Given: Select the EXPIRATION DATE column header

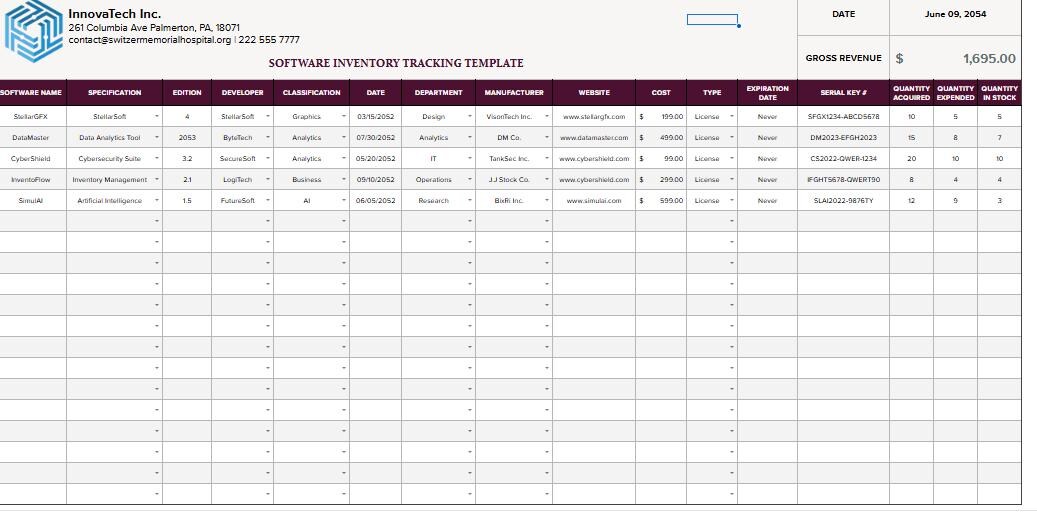Looking at the screenshot, I should (x=767, y=93).
